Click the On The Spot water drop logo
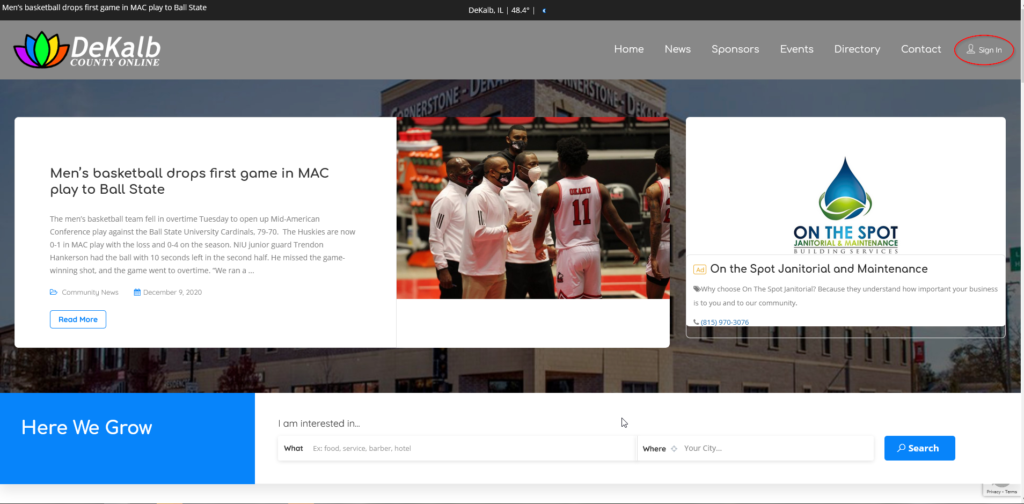This screenshot has height=504, width=1024. click(x=845, y=190)
